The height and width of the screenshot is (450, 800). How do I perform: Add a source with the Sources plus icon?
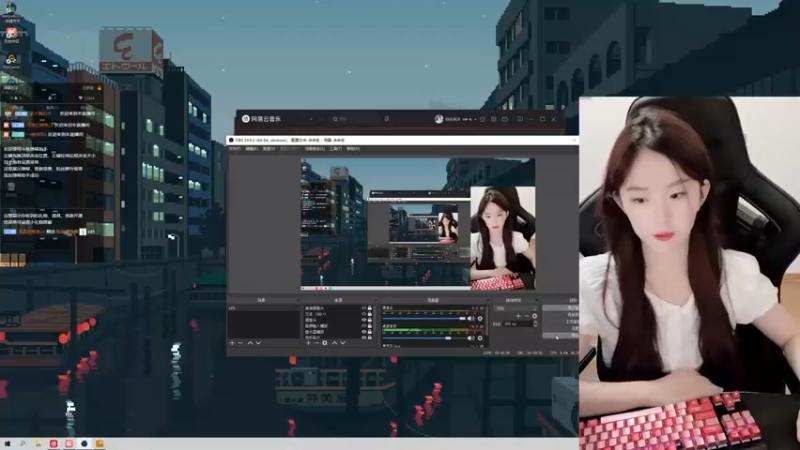(309, 343)
